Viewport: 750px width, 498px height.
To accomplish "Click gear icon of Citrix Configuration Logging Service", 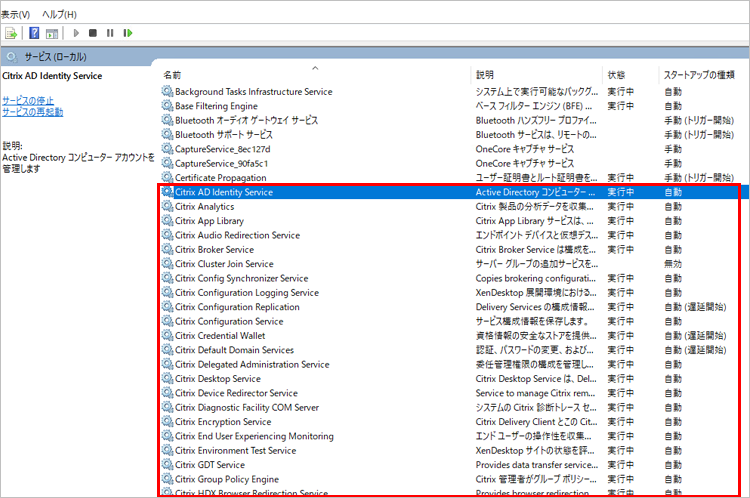I will (167, 292).
